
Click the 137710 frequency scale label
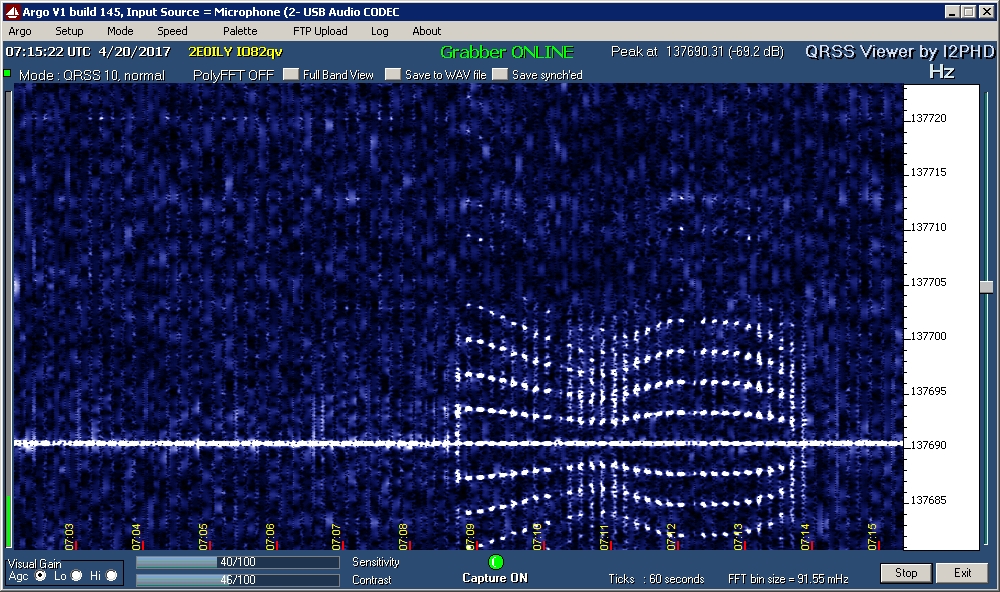(x=929, y=227)
